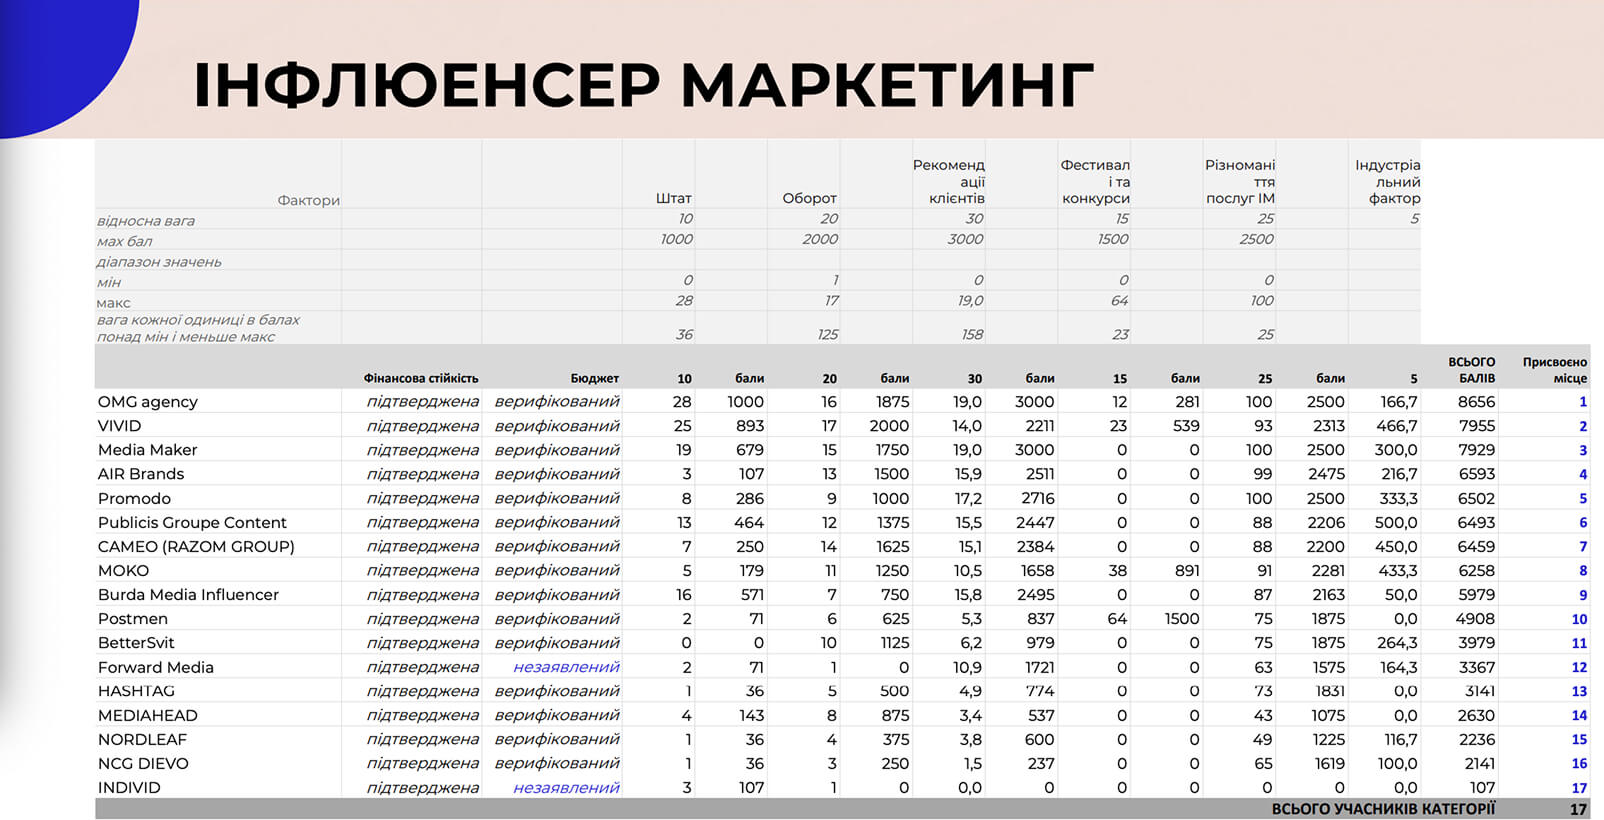1604x820 pixels.
Task: Click turnover score 2000 for VIVID
Action: click(x=889, y=426)
